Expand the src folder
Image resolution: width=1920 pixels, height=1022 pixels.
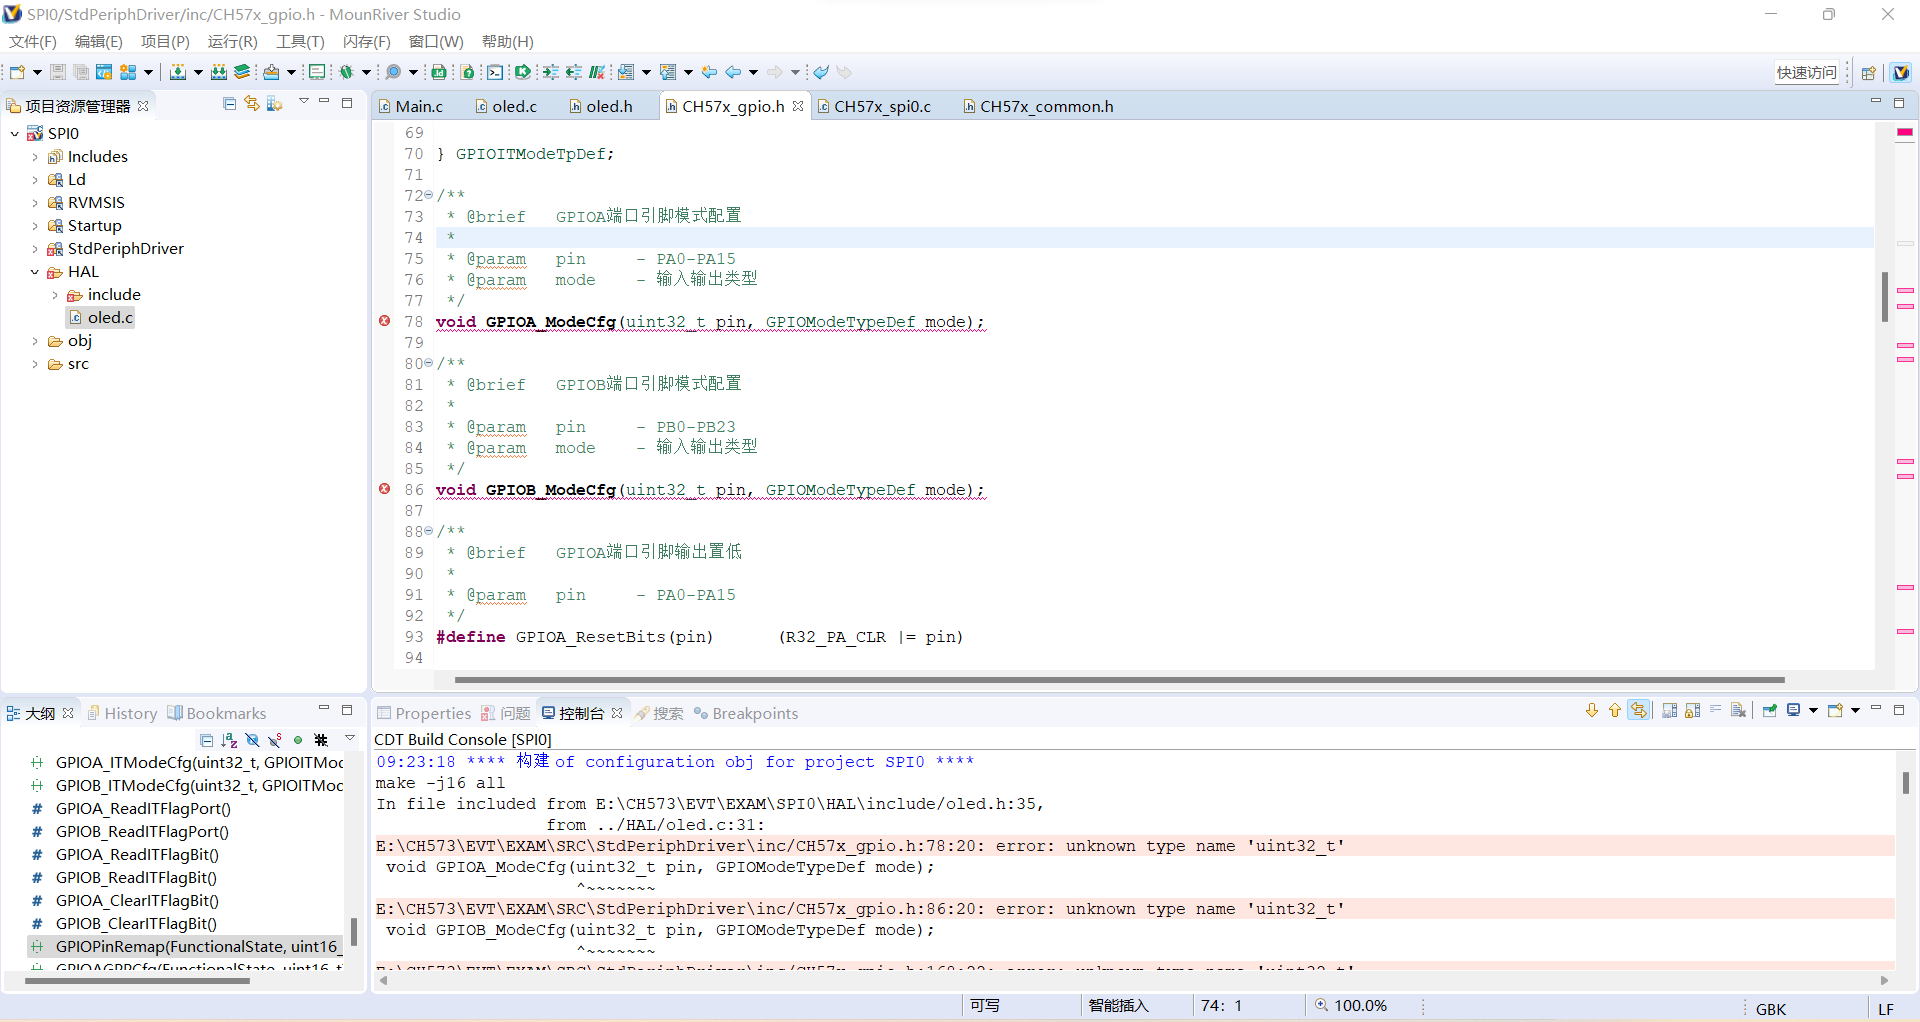pos(35,364)
